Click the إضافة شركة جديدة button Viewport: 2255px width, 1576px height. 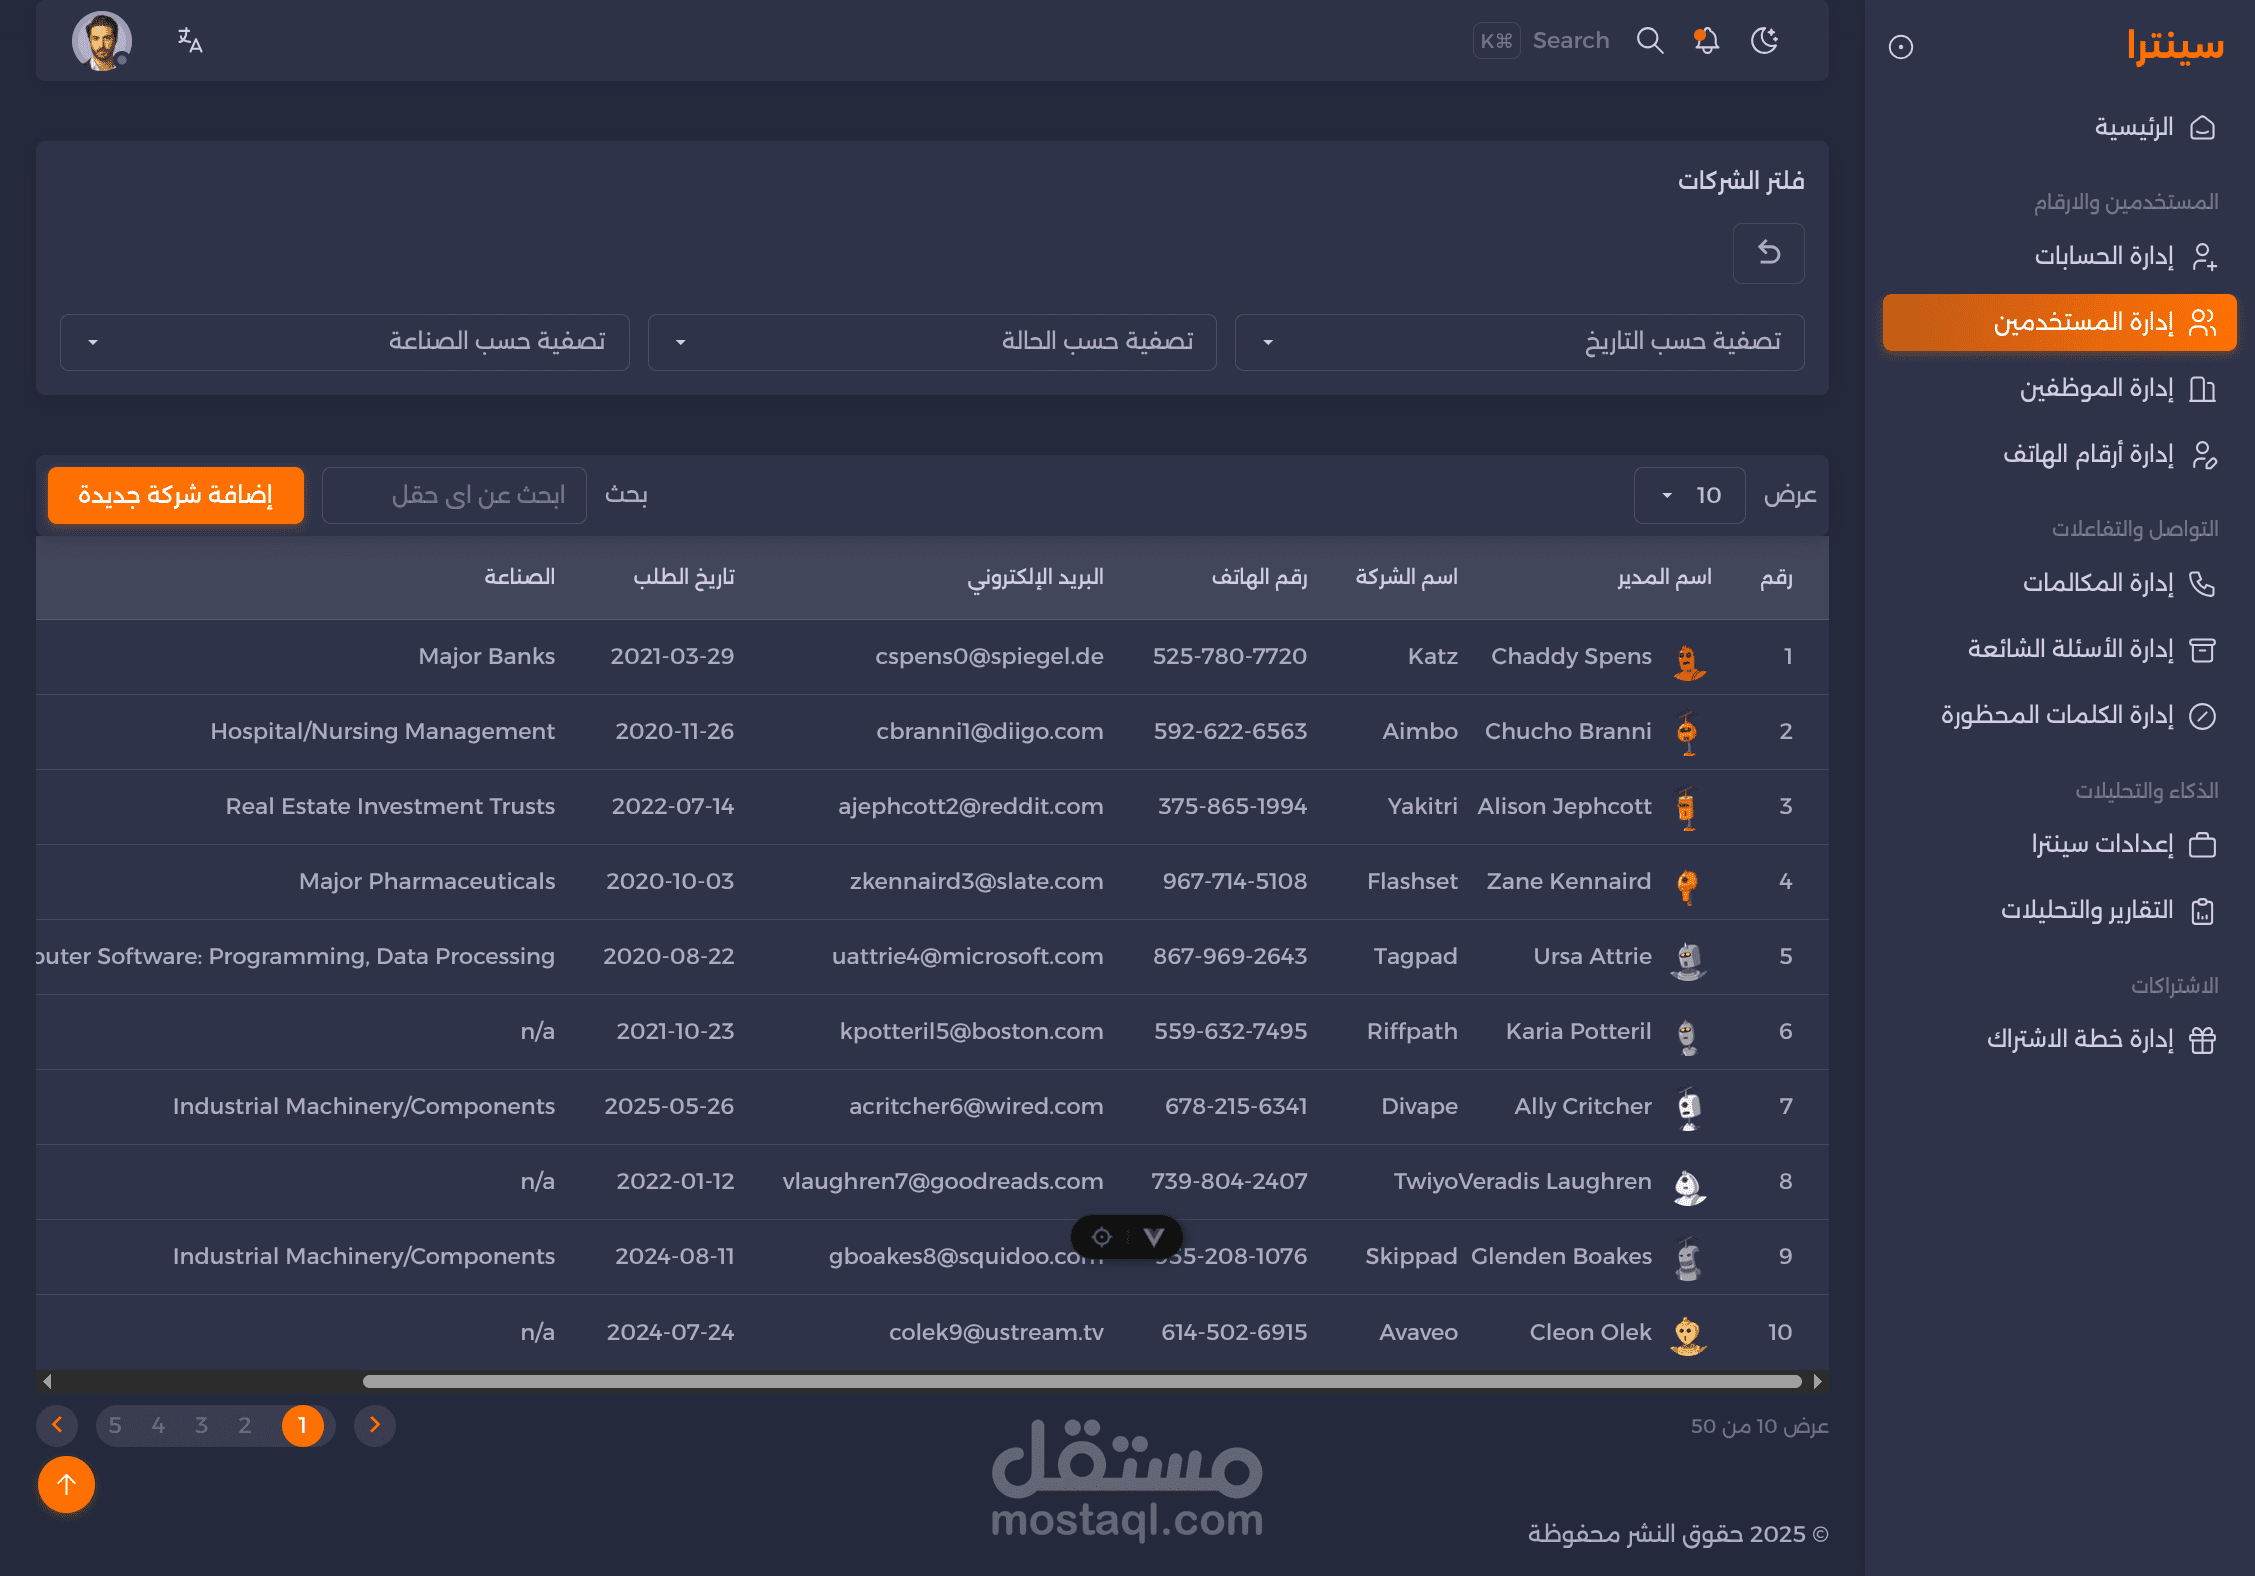click(x=176, y=495)
